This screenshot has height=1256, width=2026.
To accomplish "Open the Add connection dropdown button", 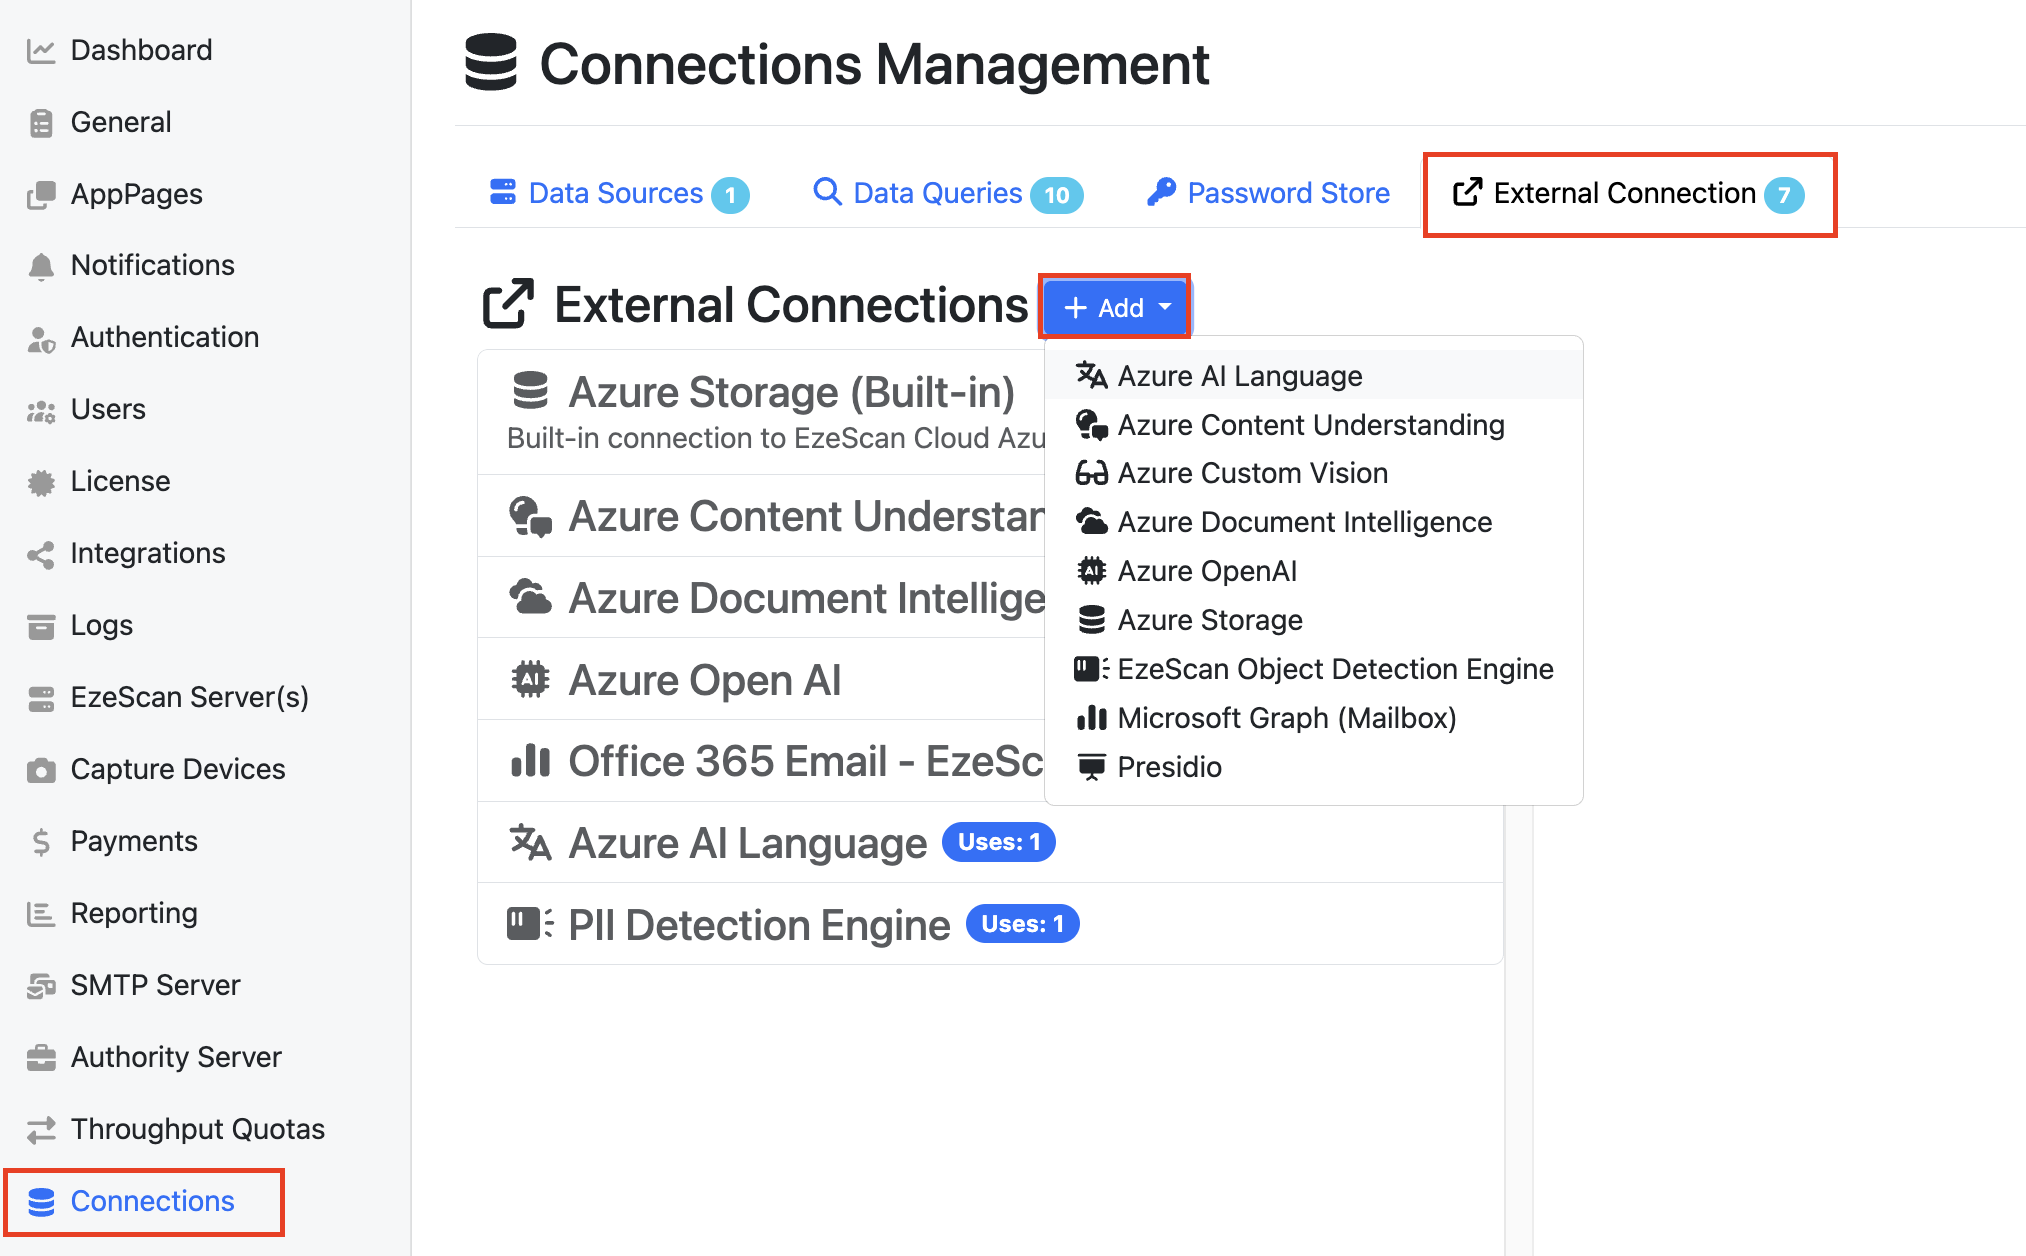I will 1115,307.
